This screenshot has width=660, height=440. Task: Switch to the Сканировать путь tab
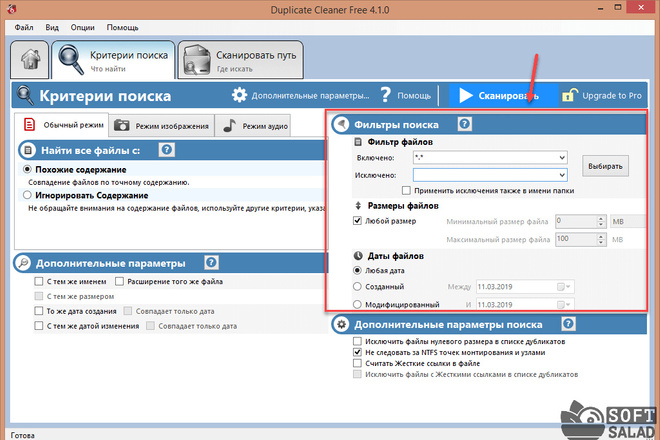click(x=240, y=60)
